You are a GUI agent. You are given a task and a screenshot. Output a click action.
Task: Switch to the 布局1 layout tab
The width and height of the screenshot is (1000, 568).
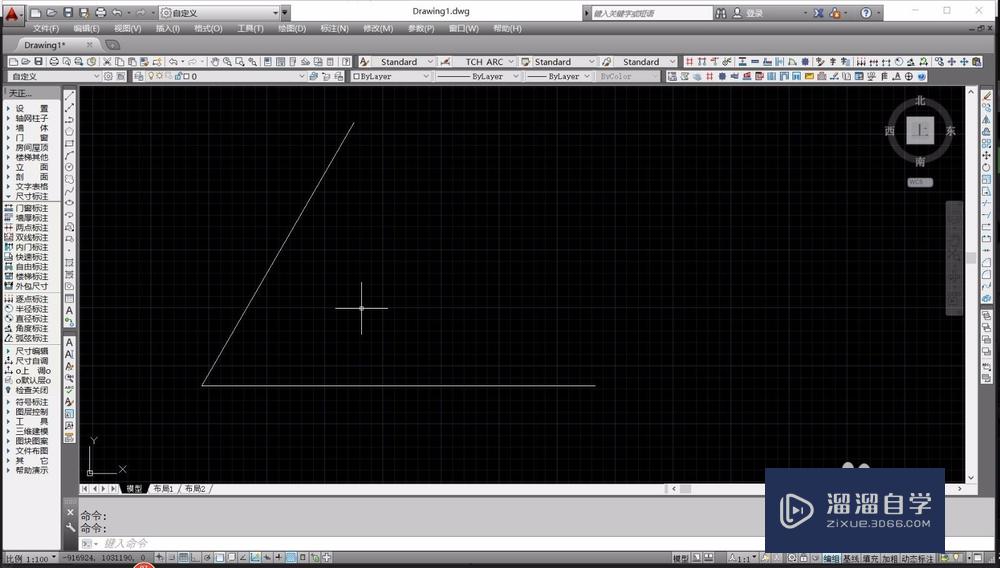click(163, 488)
